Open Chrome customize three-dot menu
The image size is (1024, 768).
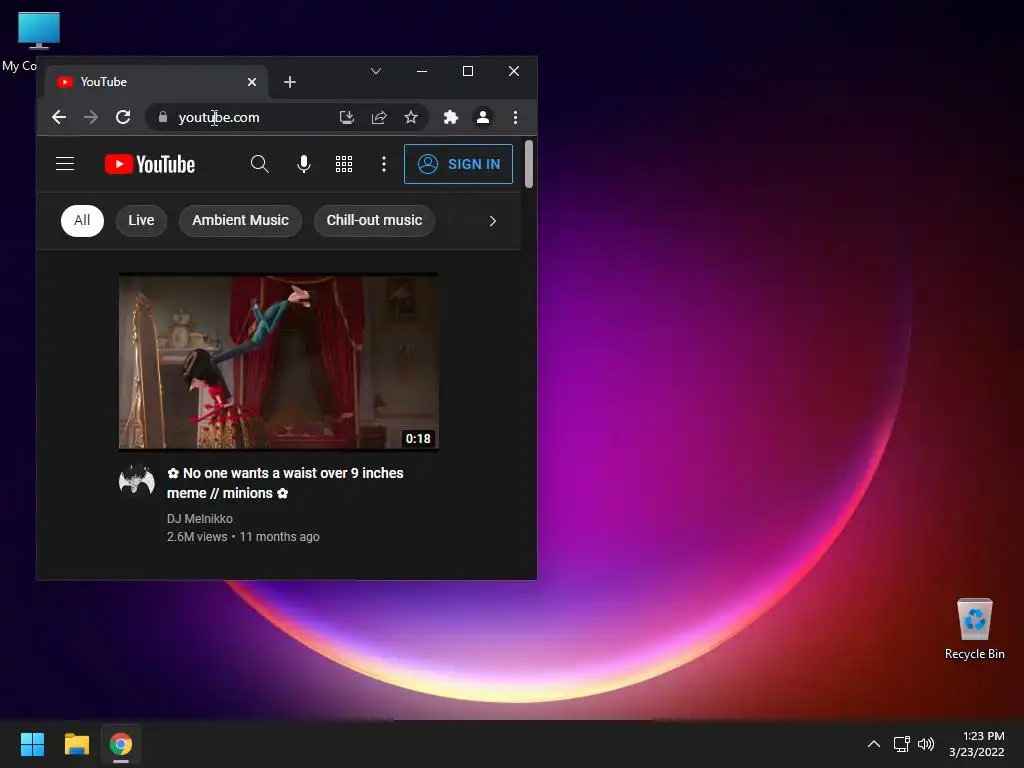click(515, 117)
